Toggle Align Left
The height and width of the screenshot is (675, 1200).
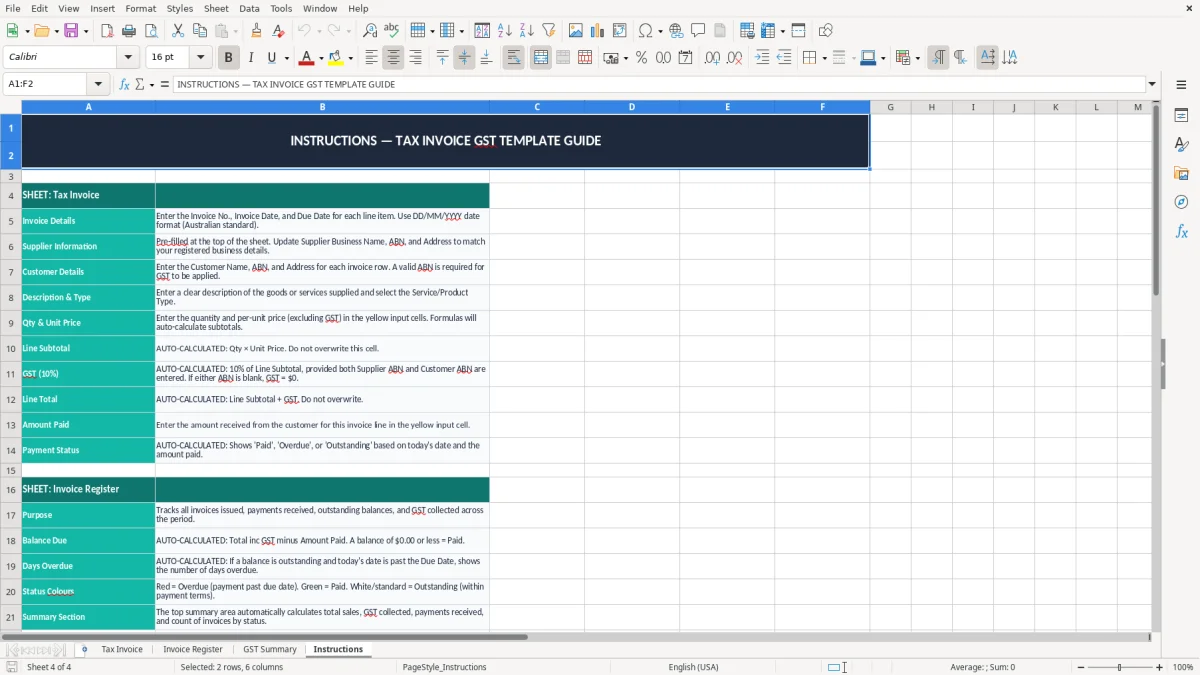pos(371,58)
